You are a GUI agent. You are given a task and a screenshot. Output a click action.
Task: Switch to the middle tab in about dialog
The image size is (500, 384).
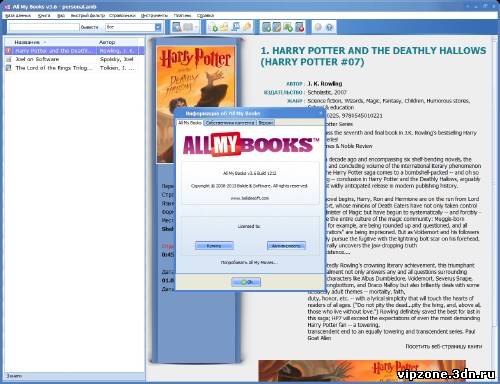click(230, 123)
